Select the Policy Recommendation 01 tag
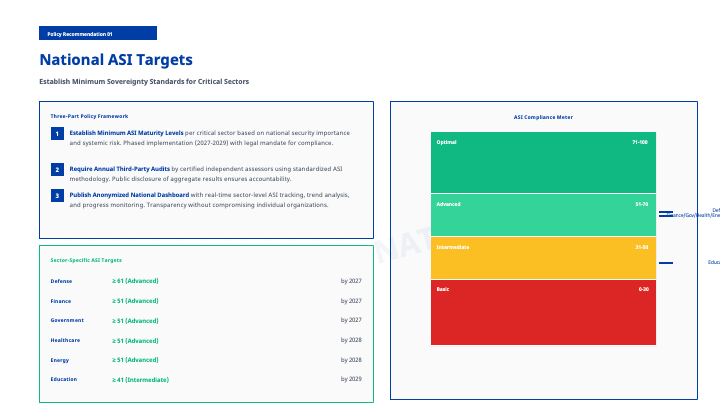Screen dimensions: 720x405 (x=98, y=34)
